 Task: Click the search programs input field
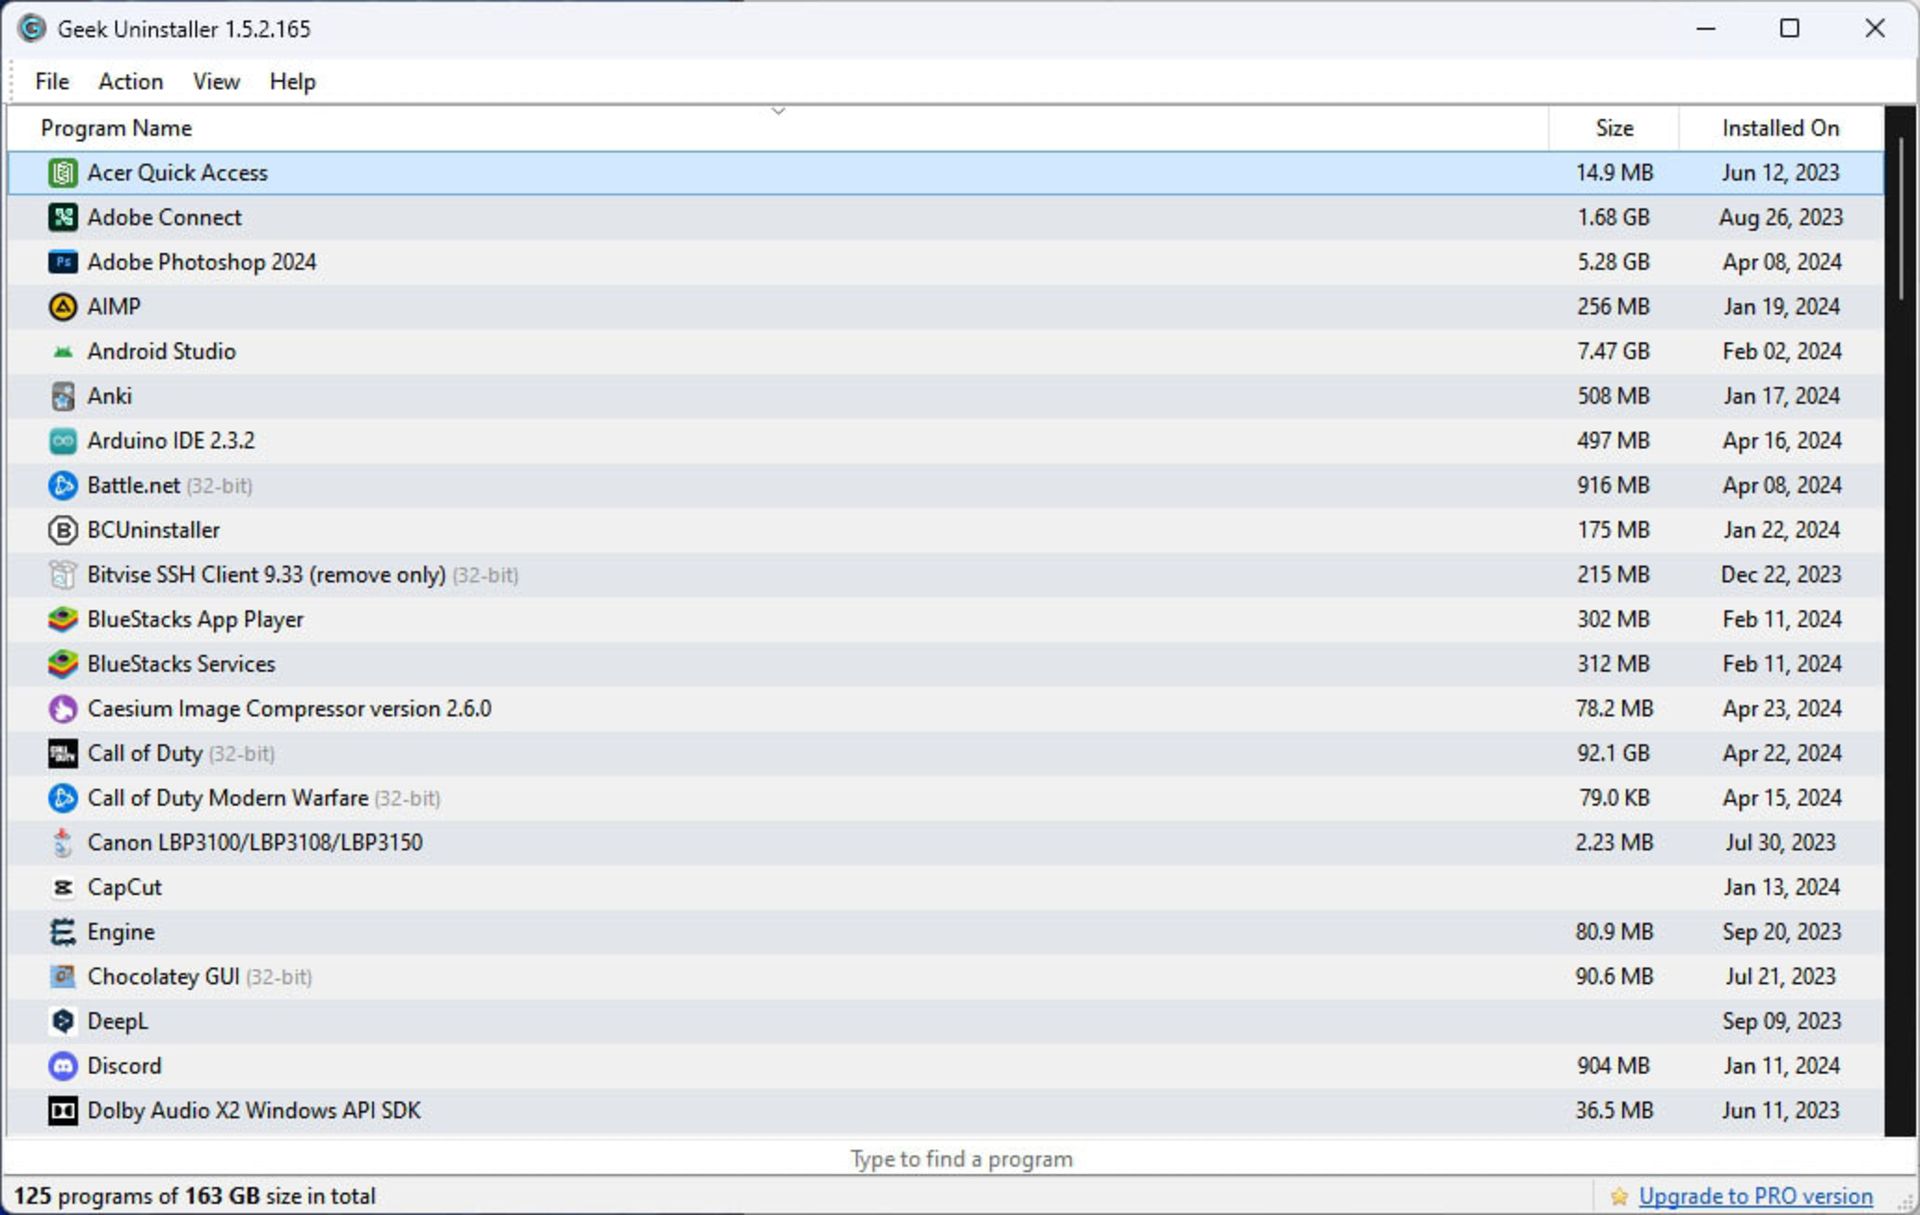[x=960, y=1159]
